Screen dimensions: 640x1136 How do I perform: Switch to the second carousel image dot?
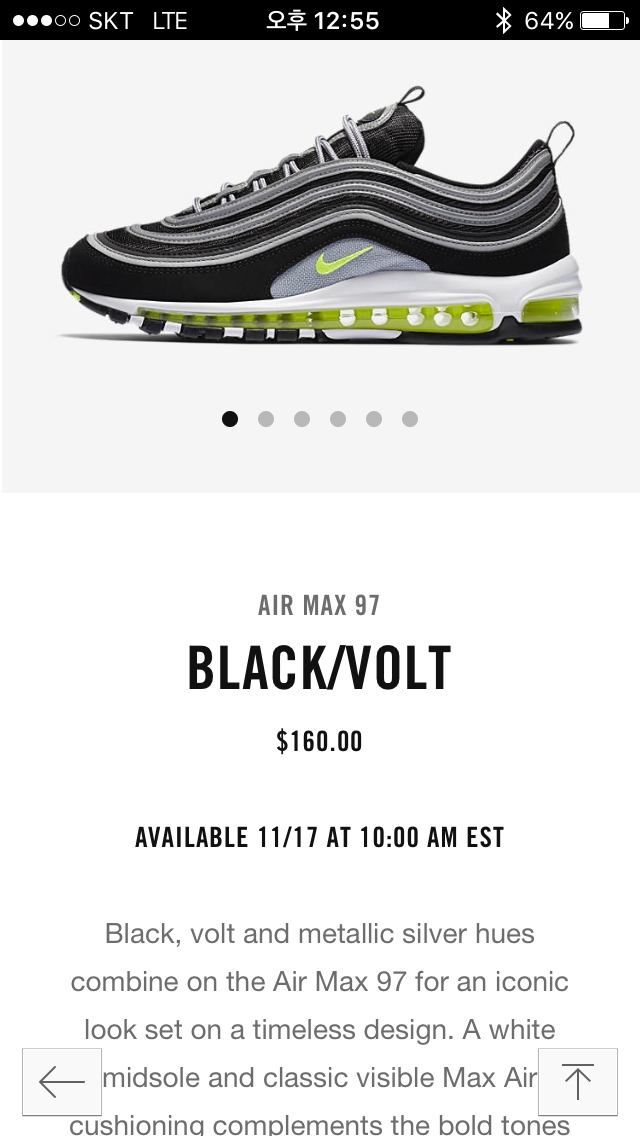(266, 419)
